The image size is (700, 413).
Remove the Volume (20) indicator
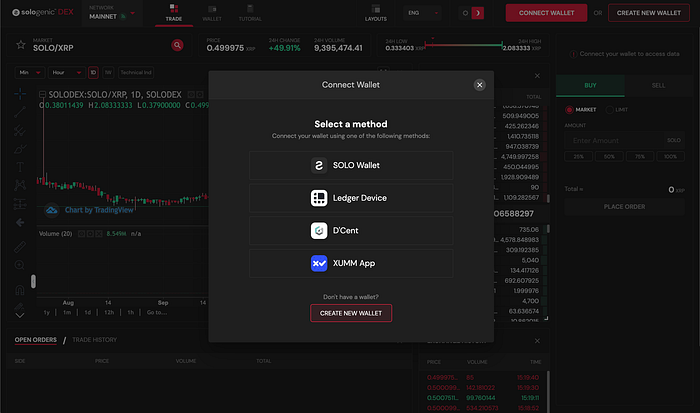(99, 234)
